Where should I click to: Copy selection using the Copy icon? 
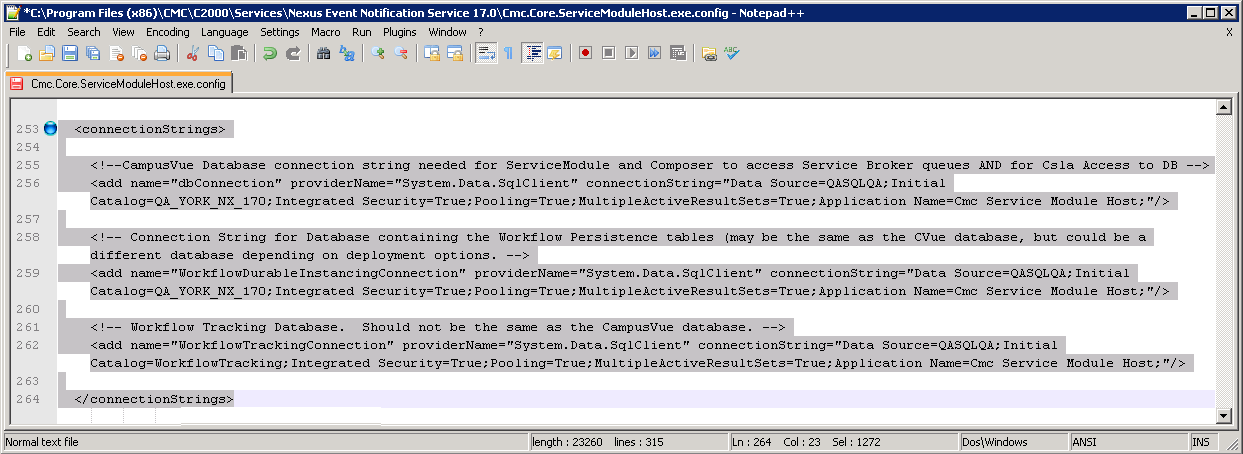(215, 53)
